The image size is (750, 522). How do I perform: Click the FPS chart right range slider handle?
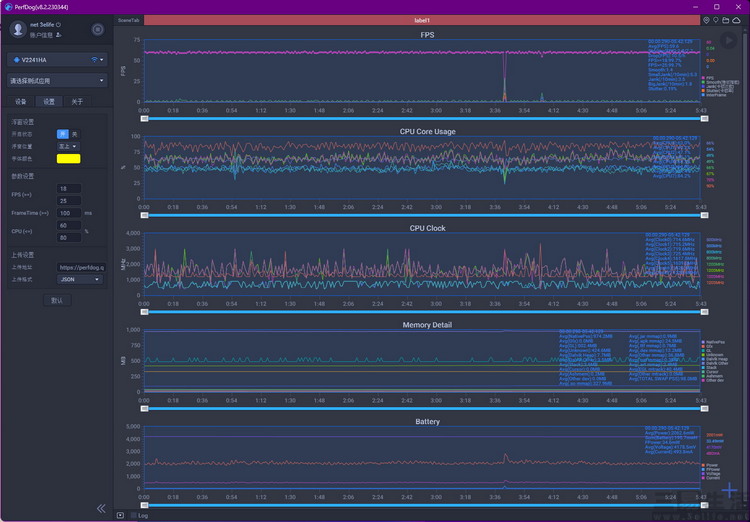point(705,119)
